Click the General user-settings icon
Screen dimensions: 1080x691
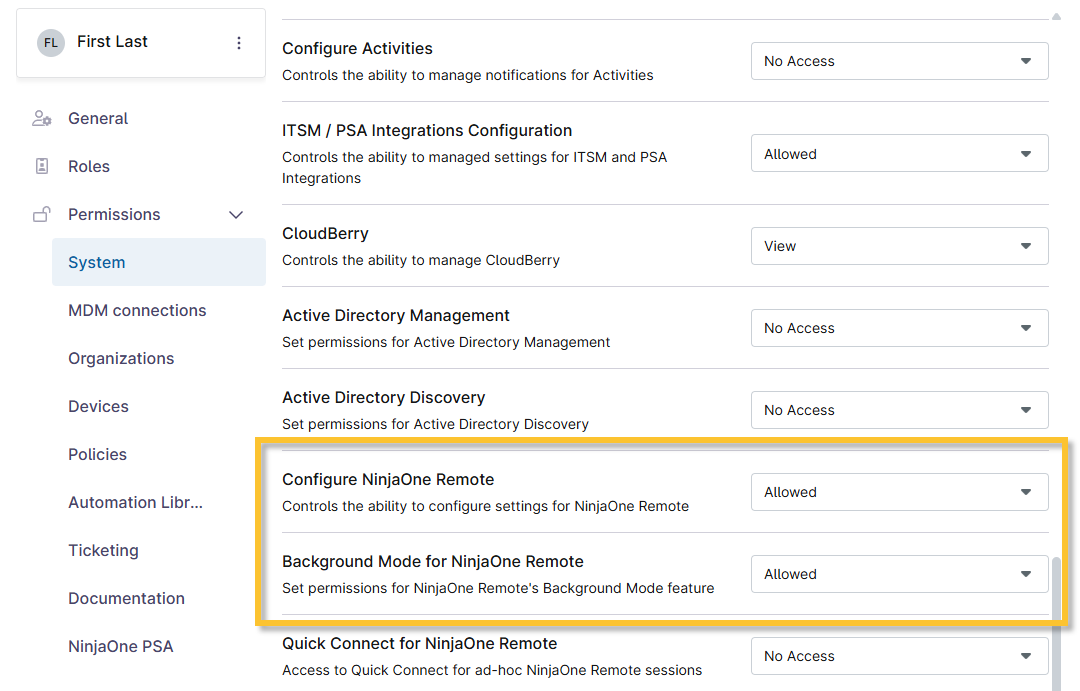click(41, 119)
